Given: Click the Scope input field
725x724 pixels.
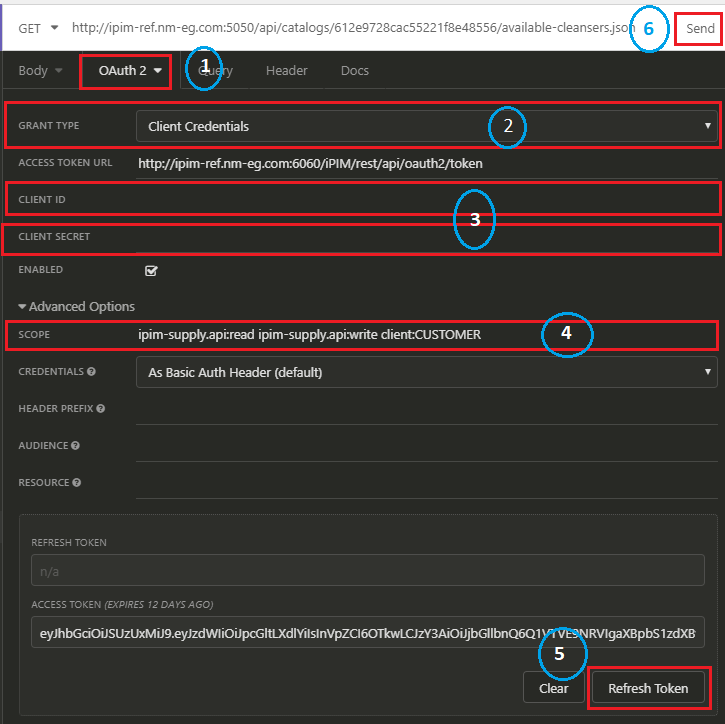Looking at the screenshot, I should [426, 334].
